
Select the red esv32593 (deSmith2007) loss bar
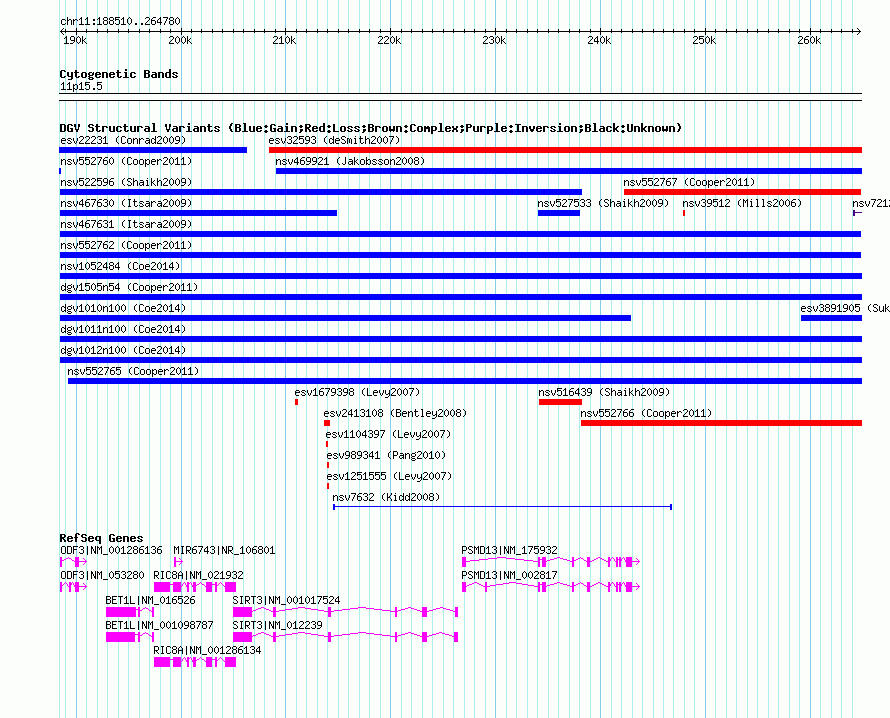click(x=565, y=150)
